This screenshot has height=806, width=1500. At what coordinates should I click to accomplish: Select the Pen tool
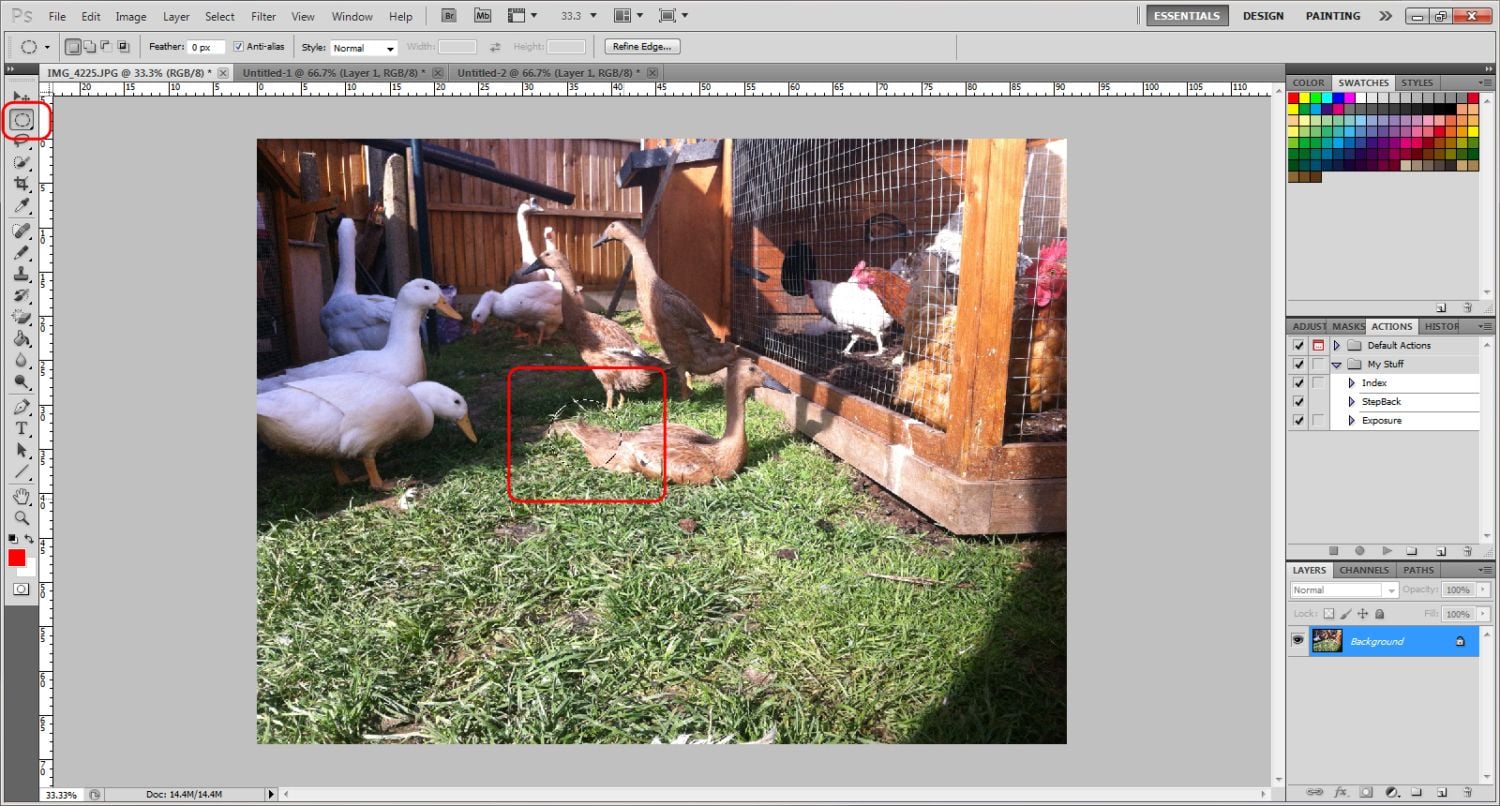click(x=22, y=407)
